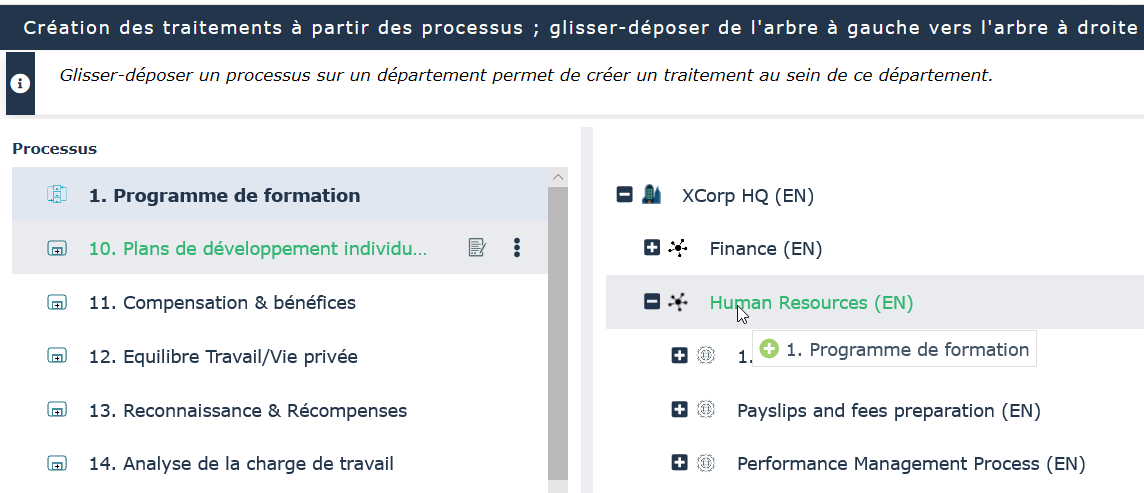Image resolution: width=1144 pixels, height=493 pixels.
Task: Select 12. Equilibre Travail/Vie privée process
Action: [222, 357]
